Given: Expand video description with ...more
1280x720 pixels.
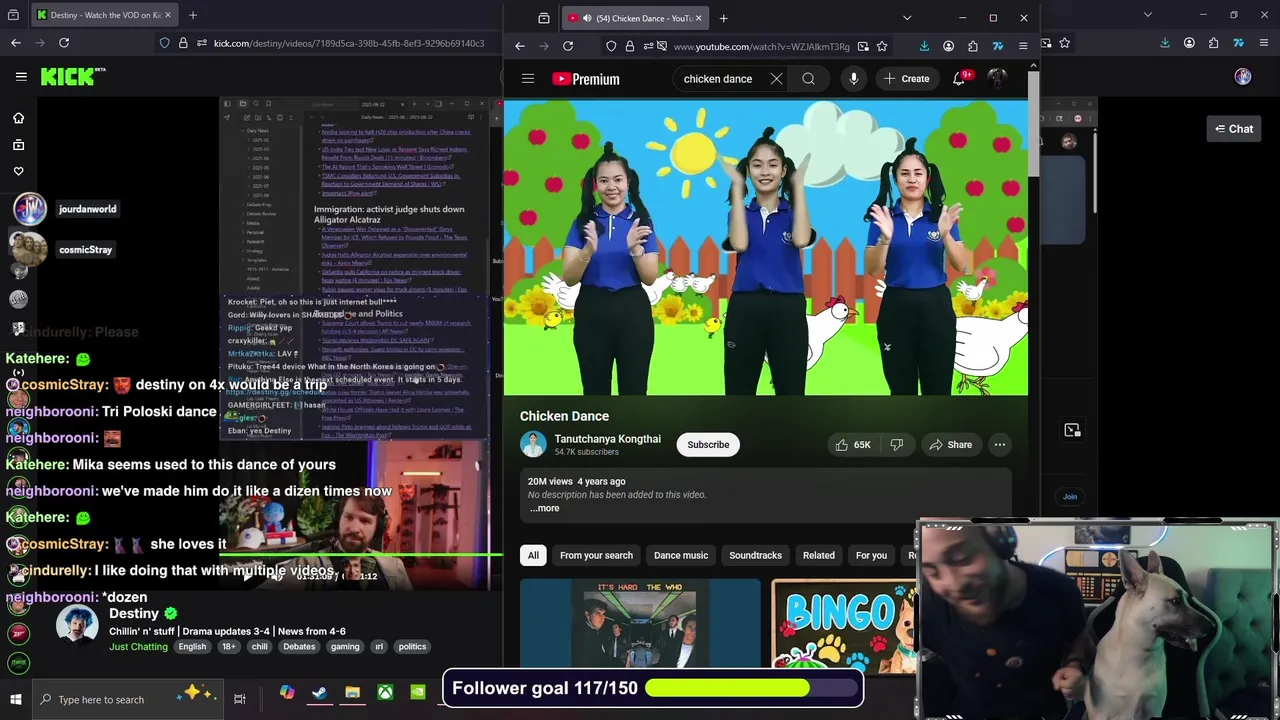Looking at the screenshot, I should [545, 508].
